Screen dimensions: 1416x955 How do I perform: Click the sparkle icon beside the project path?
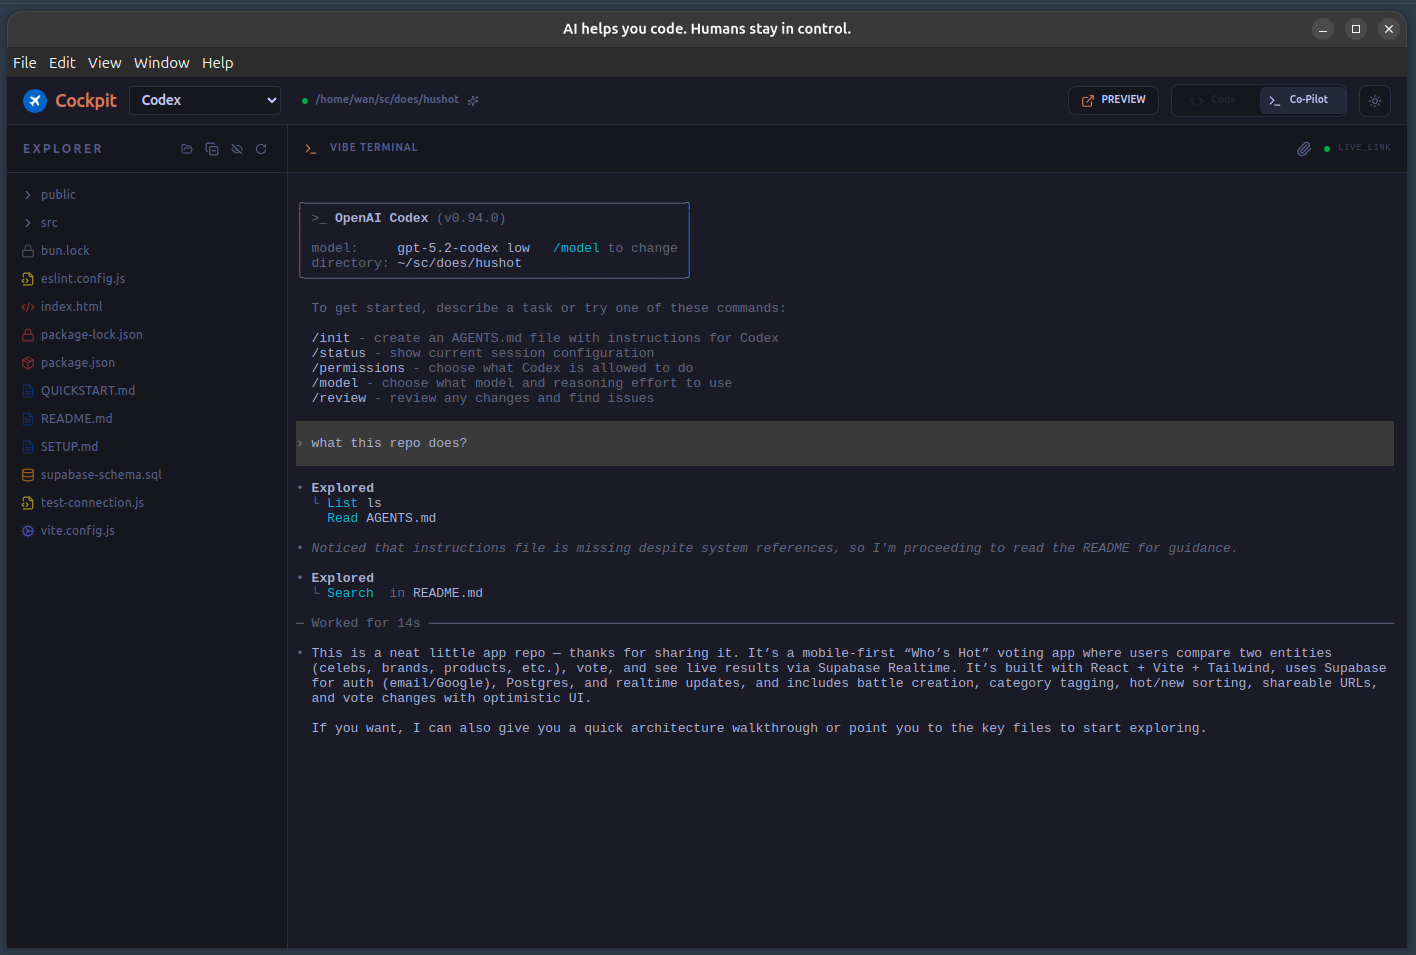pos(473,100)
